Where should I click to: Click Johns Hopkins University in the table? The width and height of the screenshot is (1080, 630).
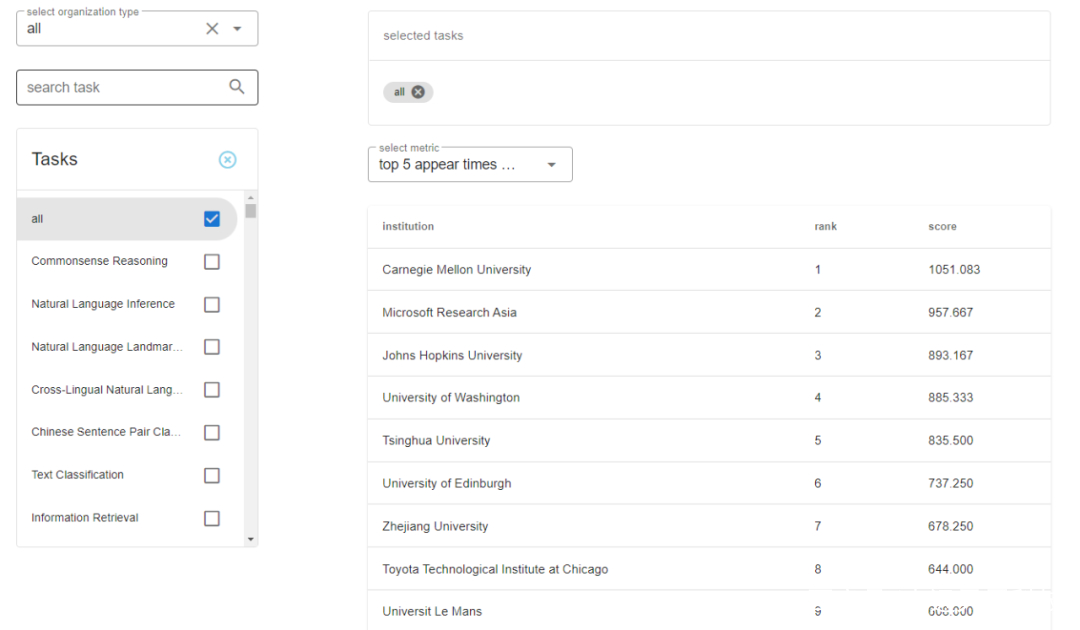pos(453,355)
